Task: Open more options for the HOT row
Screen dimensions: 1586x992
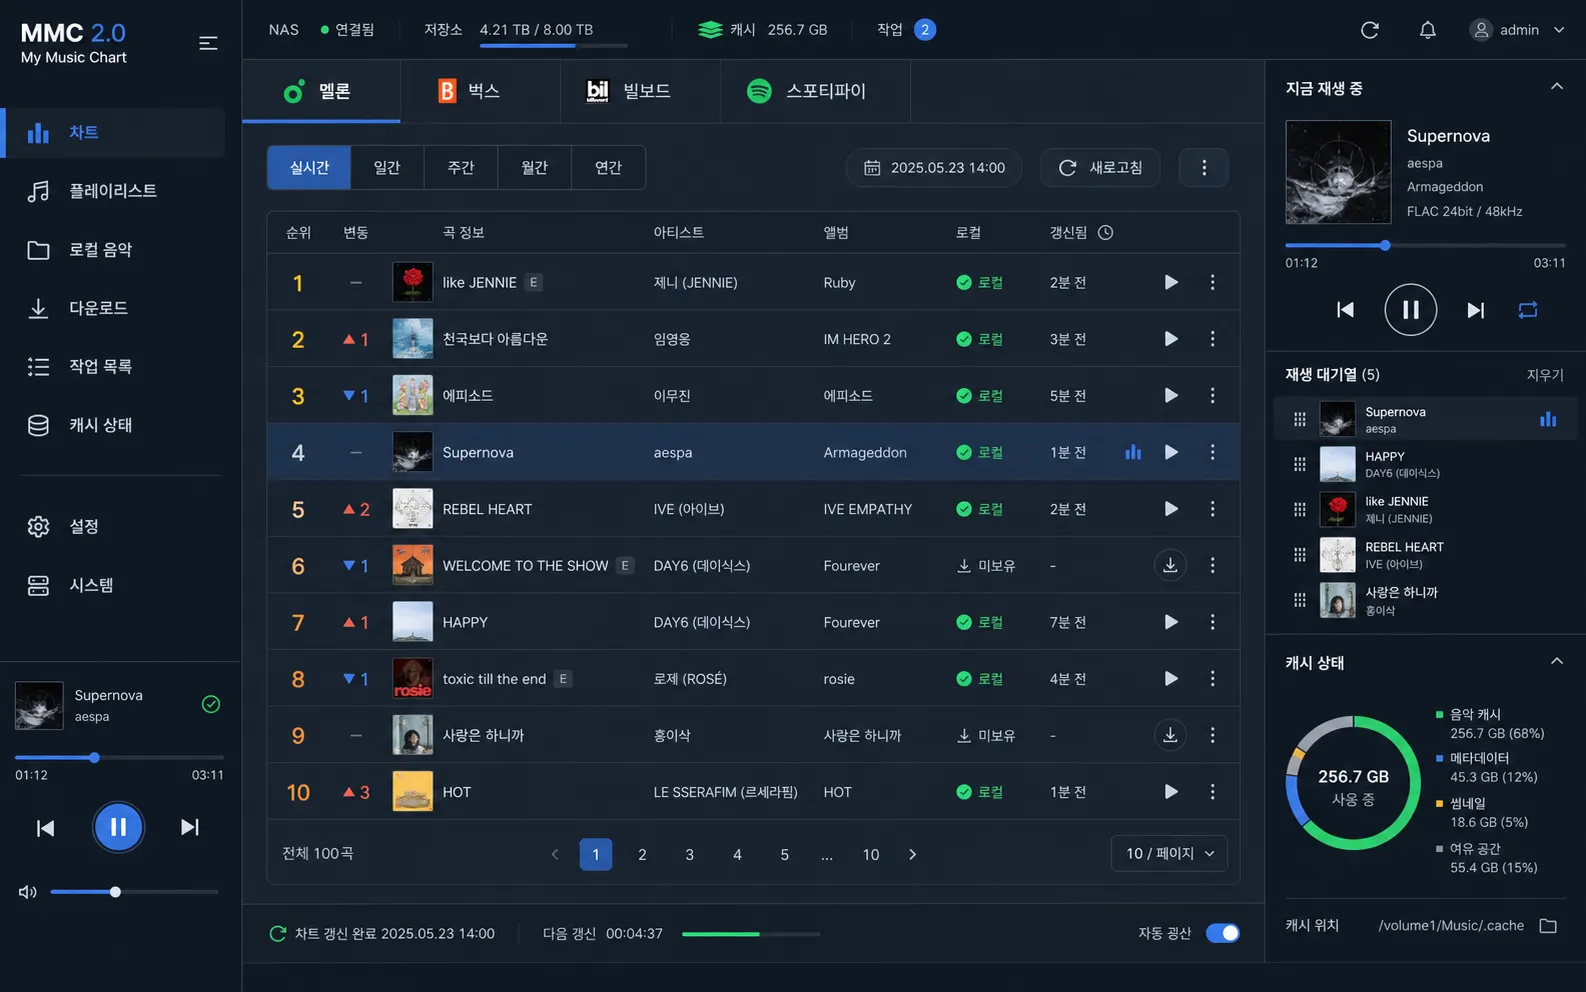Action: coord(1213,792)
